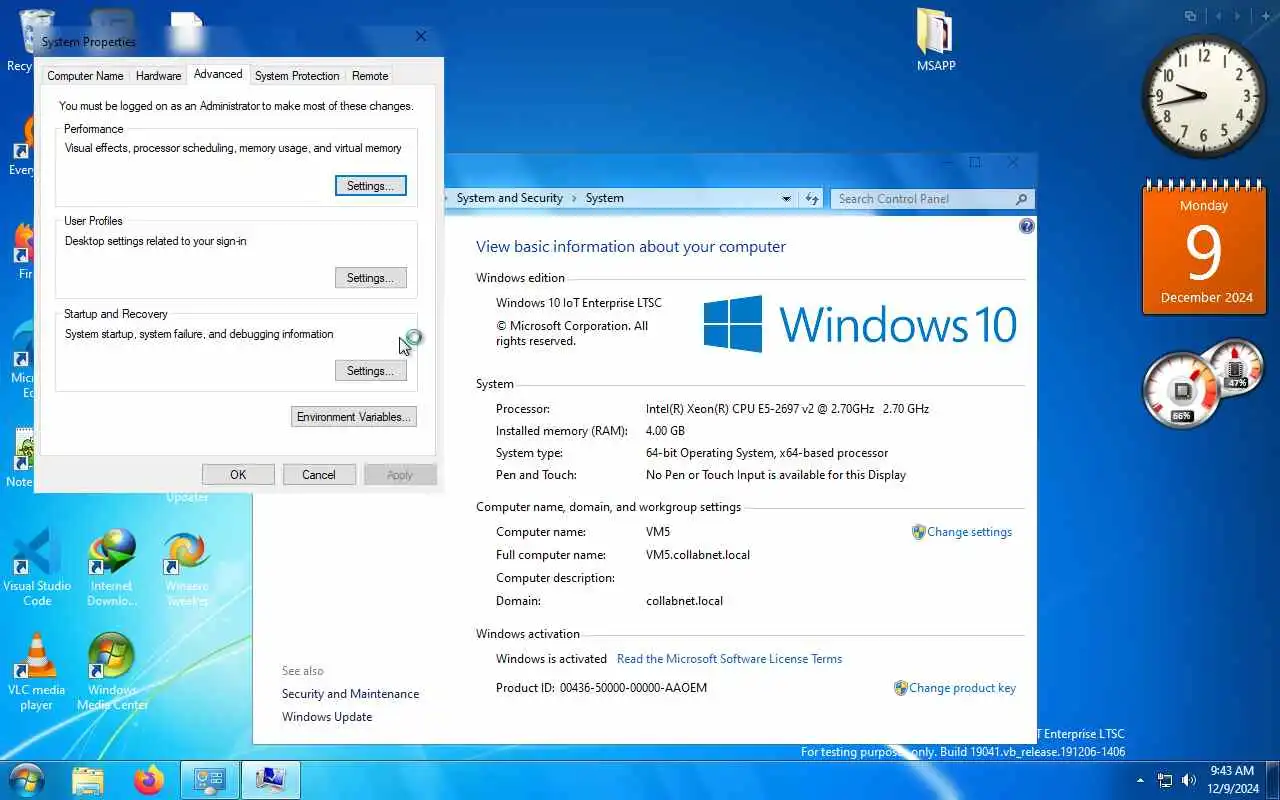Select the Intel Xeon processor text
Image resolution: width=1280 pixels, height=800 pixels.
click(788, 409)
